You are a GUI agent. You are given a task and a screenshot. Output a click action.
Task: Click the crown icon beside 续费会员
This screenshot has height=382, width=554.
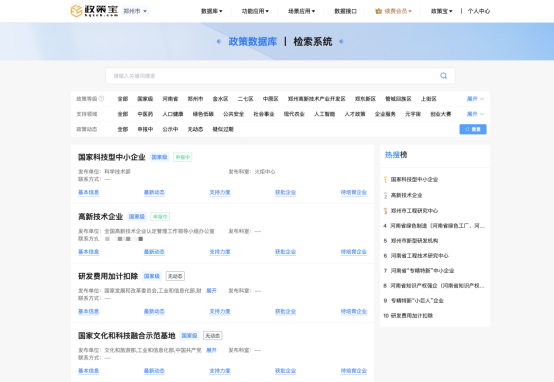[x=378, y=11]
